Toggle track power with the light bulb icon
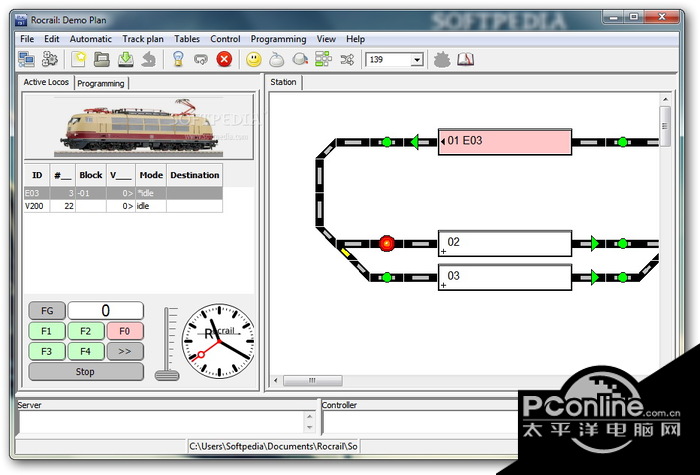Viewport: 700px width, 475px height. [178, 59]
